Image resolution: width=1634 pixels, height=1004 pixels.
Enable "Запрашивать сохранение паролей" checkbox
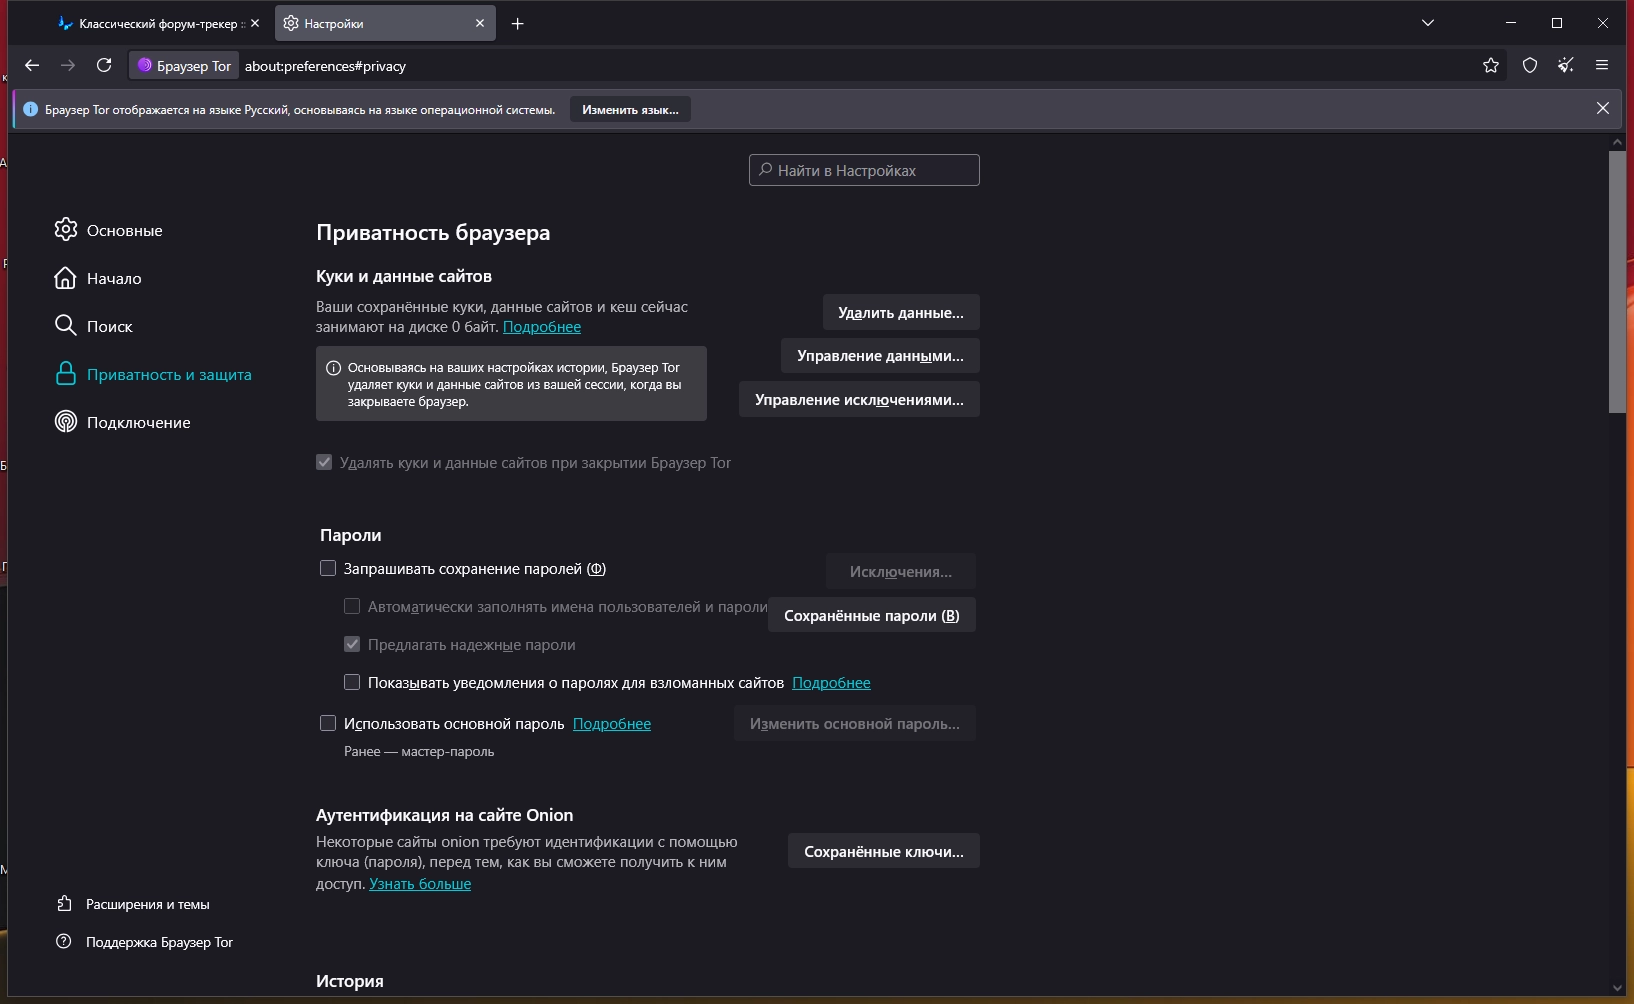click(x=328, y=569)
